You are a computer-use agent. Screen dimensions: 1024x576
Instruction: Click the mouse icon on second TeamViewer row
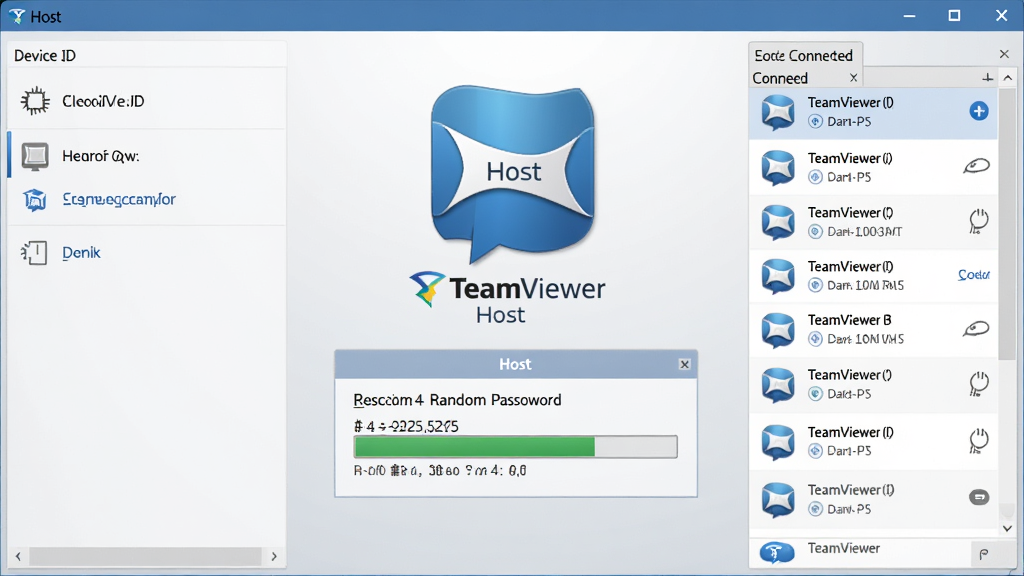coord(976,166)
